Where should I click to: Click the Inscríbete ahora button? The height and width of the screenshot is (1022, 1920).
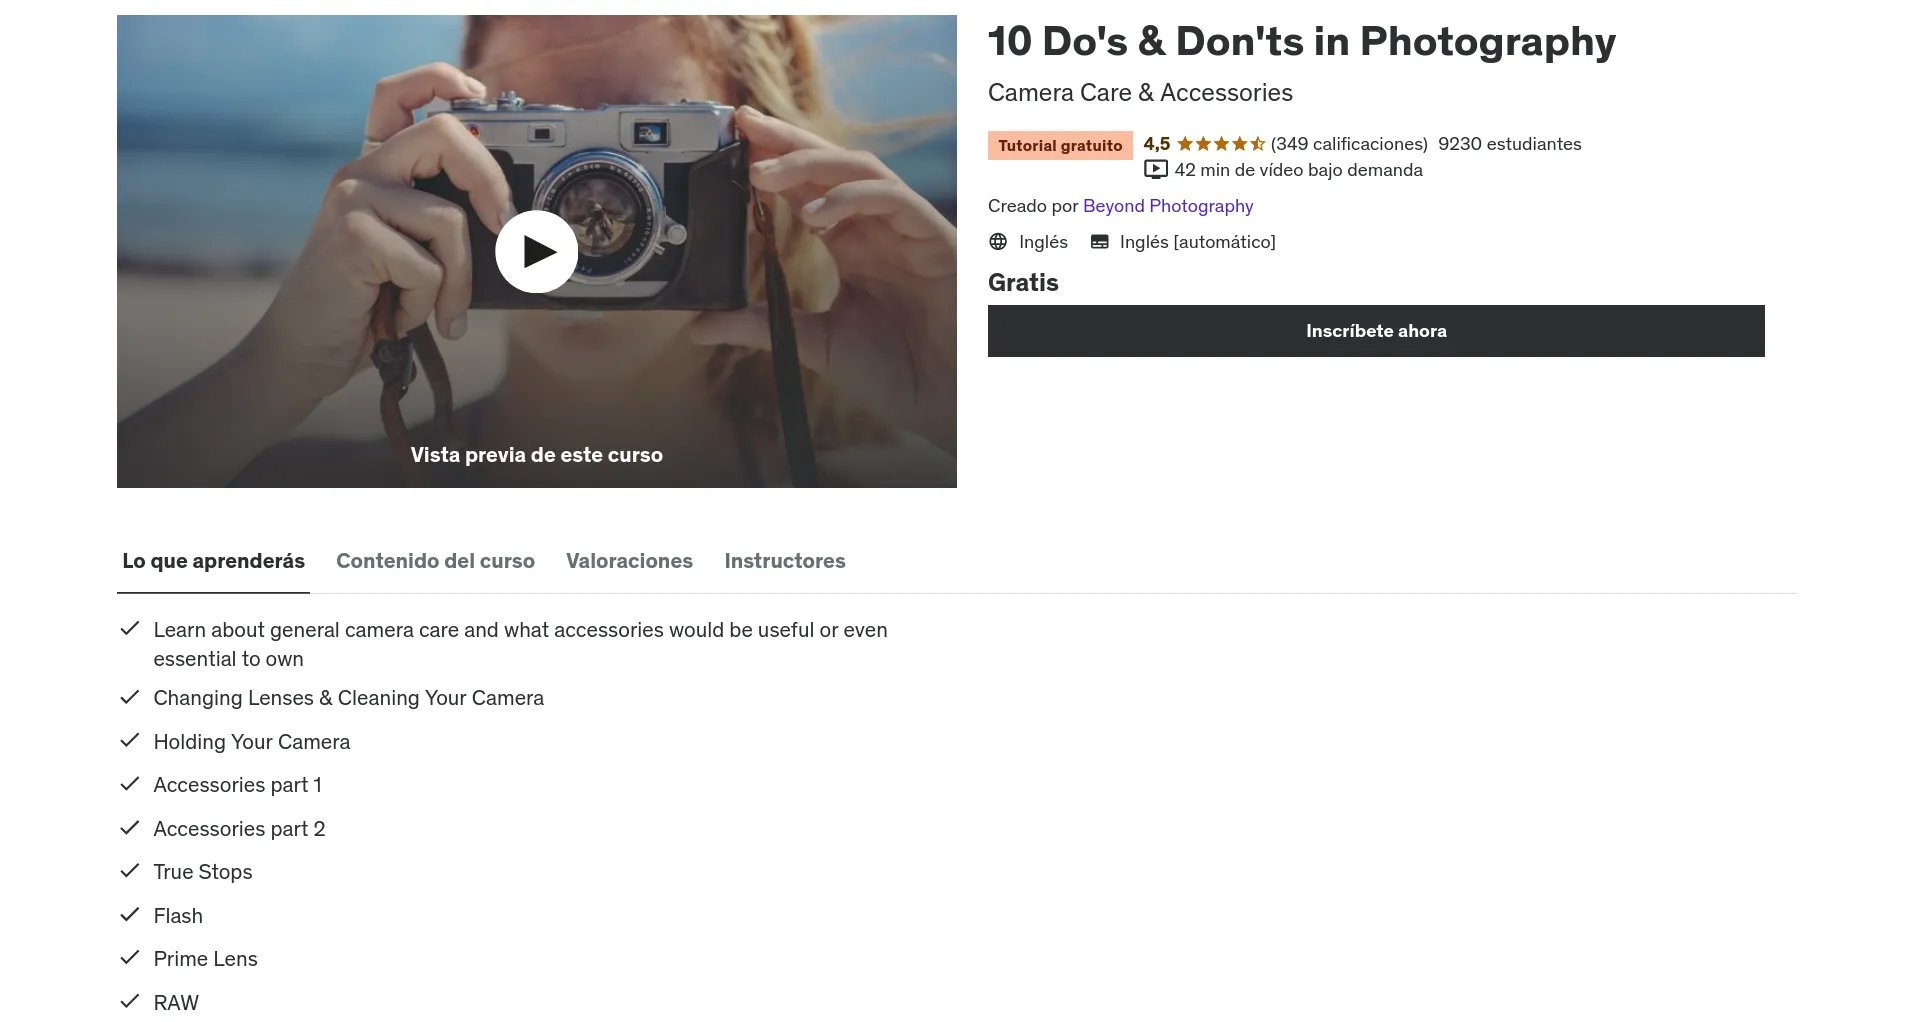click(x=1376, y=330)
